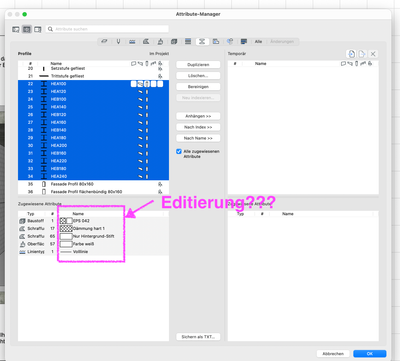Select the Volllinie line type row
This screenshot has width=400, height=361.
point(93,252)
